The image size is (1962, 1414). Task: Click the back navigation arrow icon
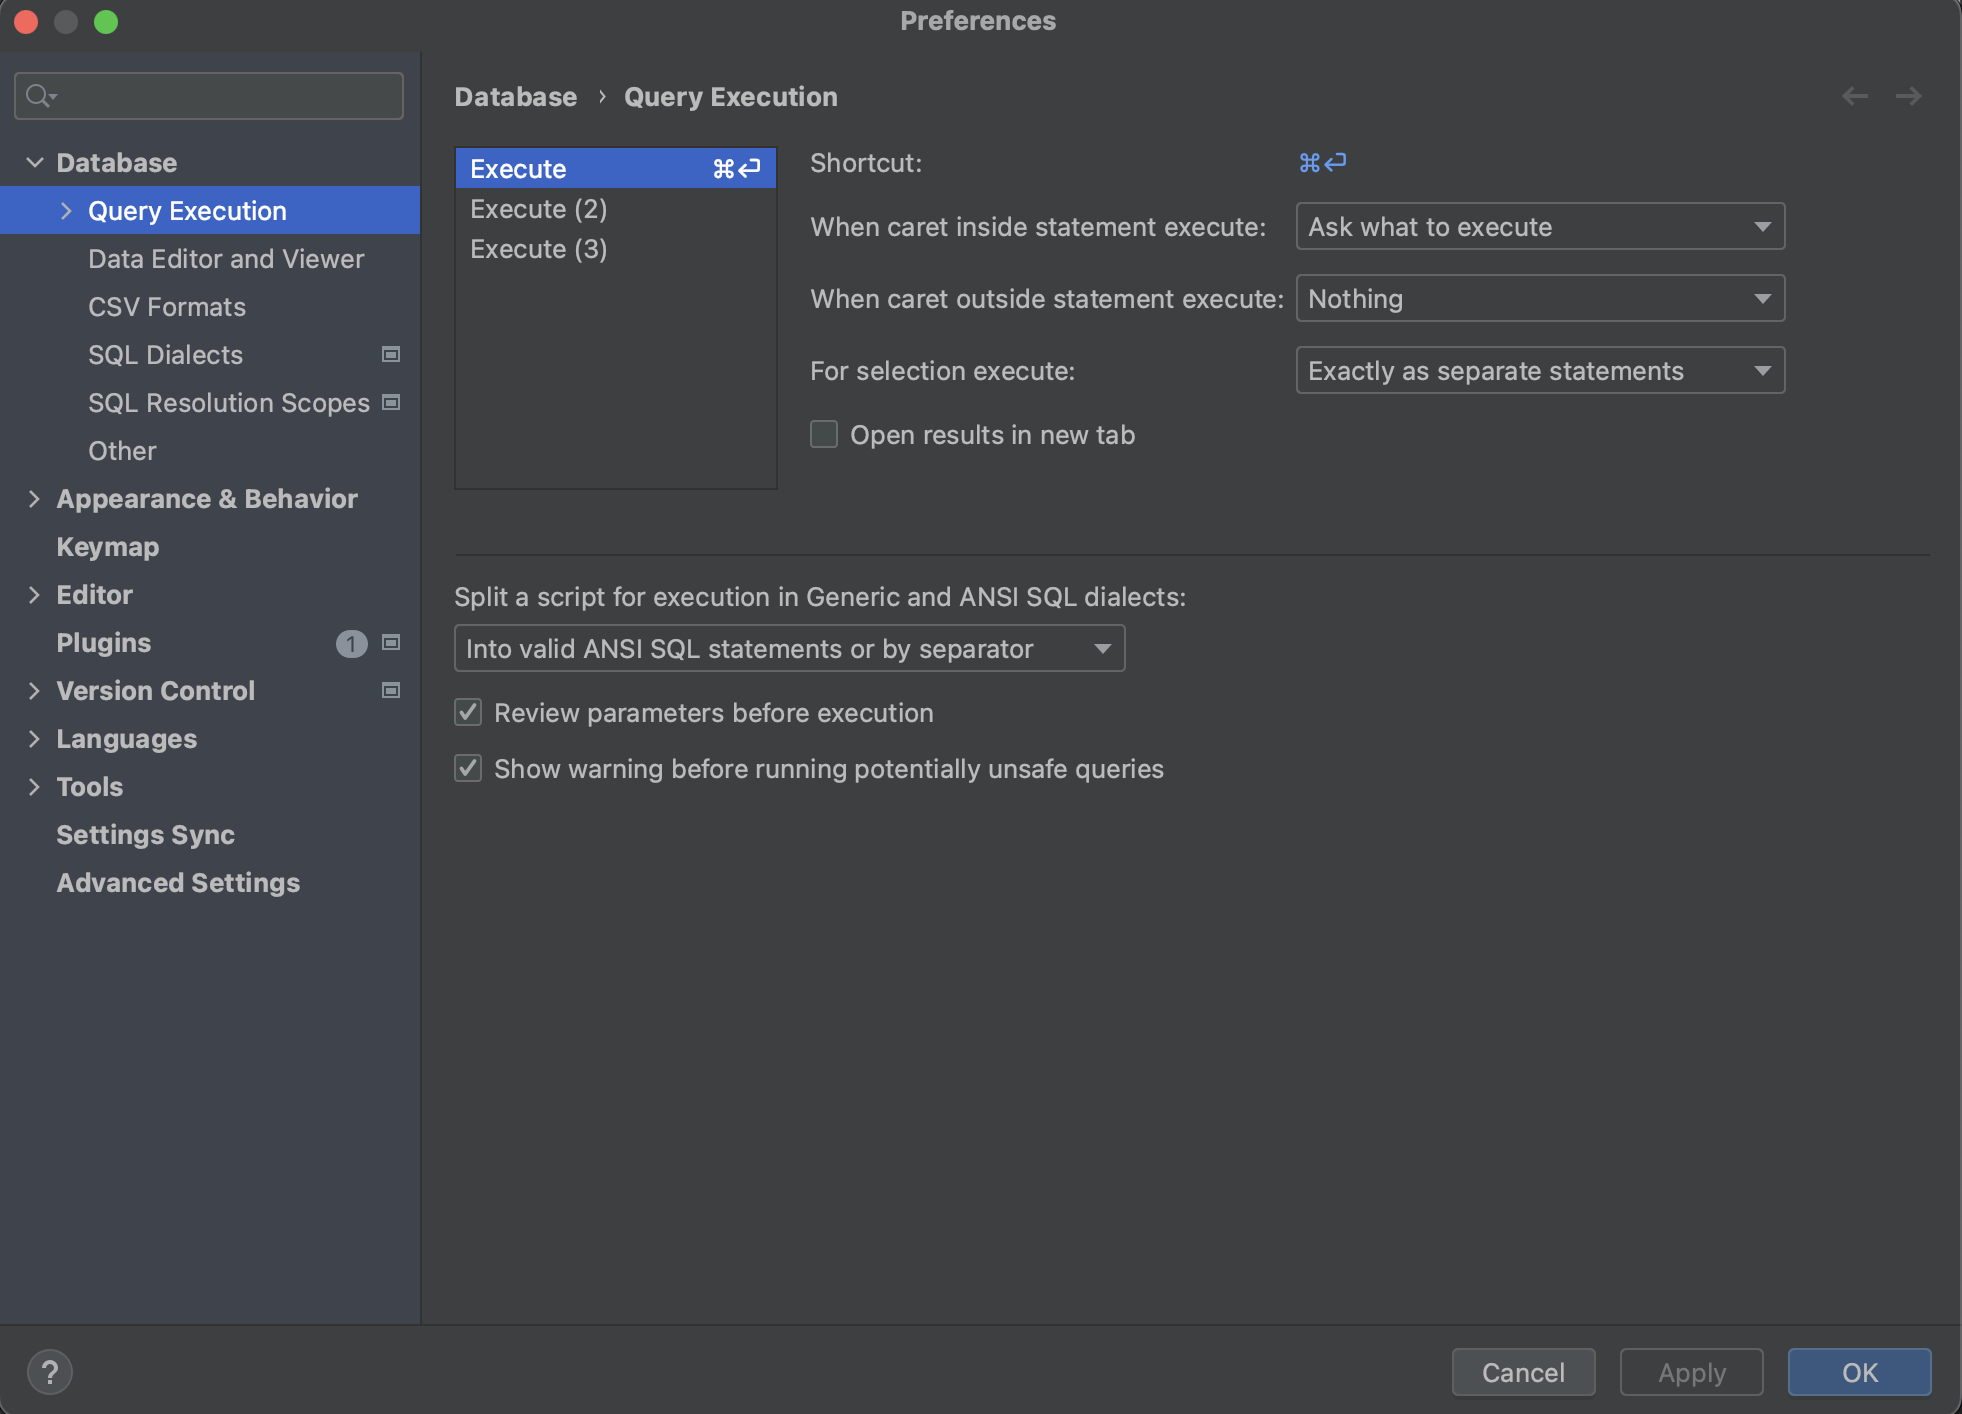click(1855, 96)
